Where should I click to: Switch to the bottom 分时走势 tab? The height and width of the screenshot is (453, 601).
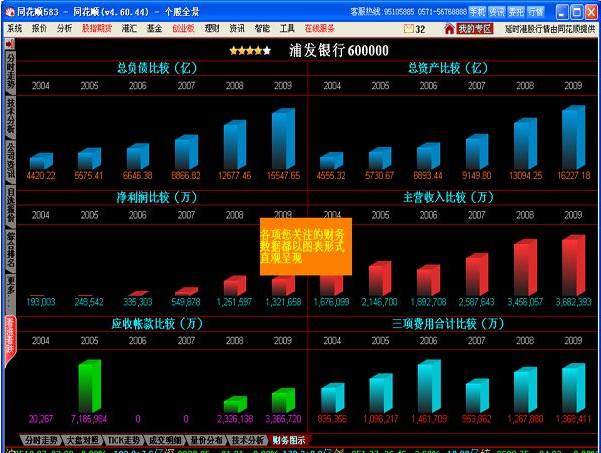coord(41,440)
